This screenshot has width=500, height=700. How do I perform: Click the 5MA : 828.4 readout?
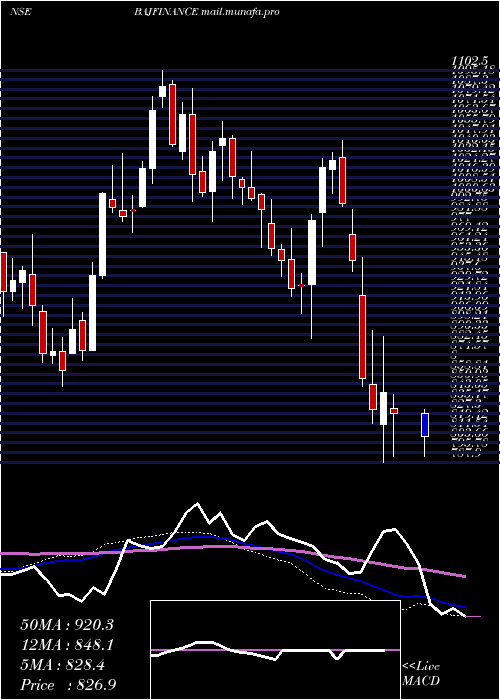point(63,665)
